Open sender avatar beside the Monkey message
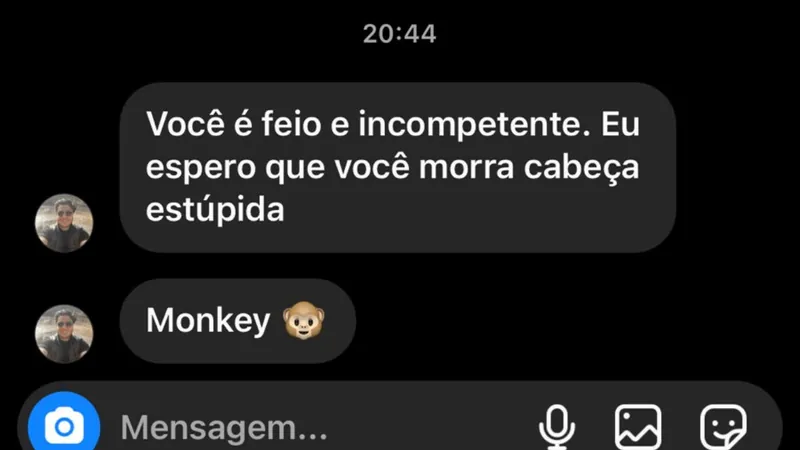The height and width of the screenshot is (450, 800). pyautogui.click(x=64, y=334)
